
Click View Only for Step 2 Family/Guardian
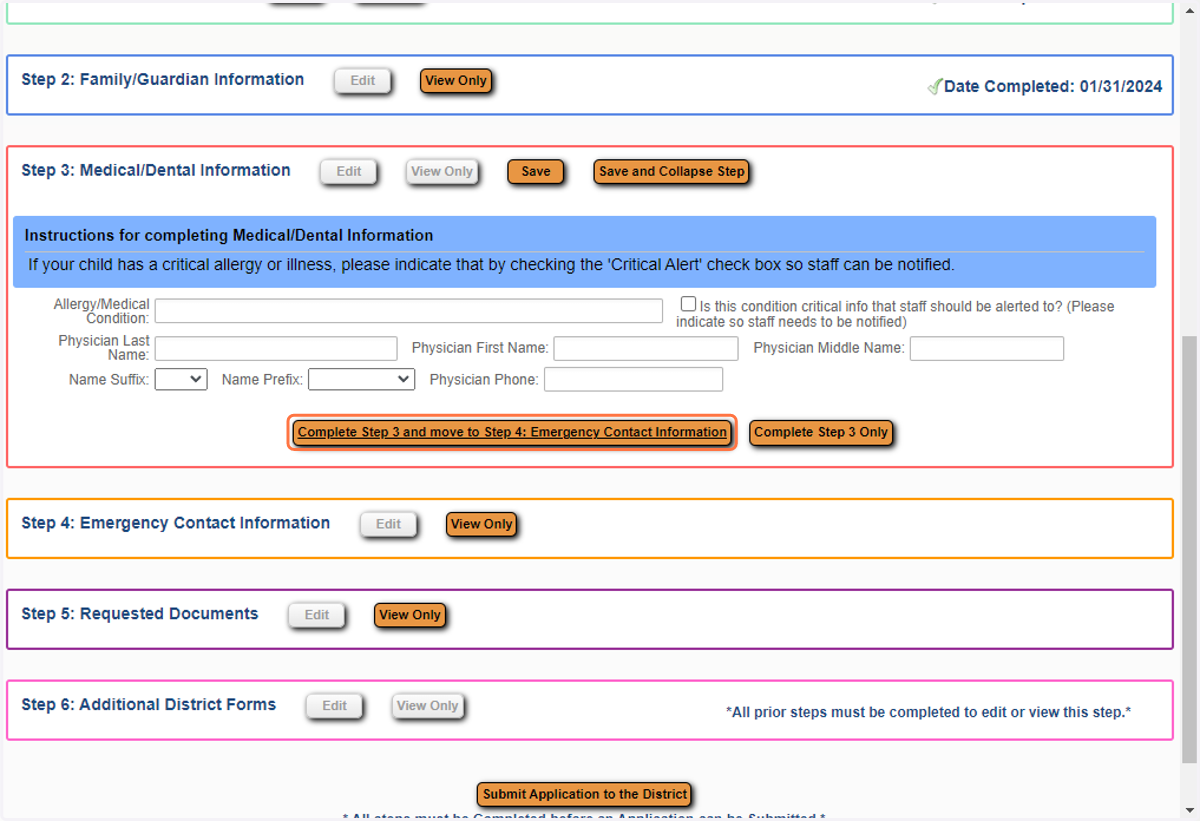pos(456,81)
